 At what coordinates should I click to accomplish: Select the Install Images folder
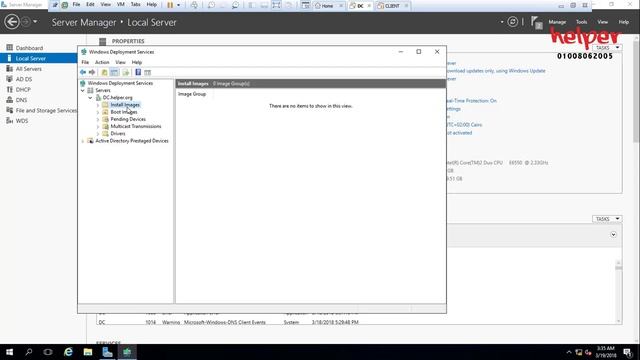[x=125, y=105]
